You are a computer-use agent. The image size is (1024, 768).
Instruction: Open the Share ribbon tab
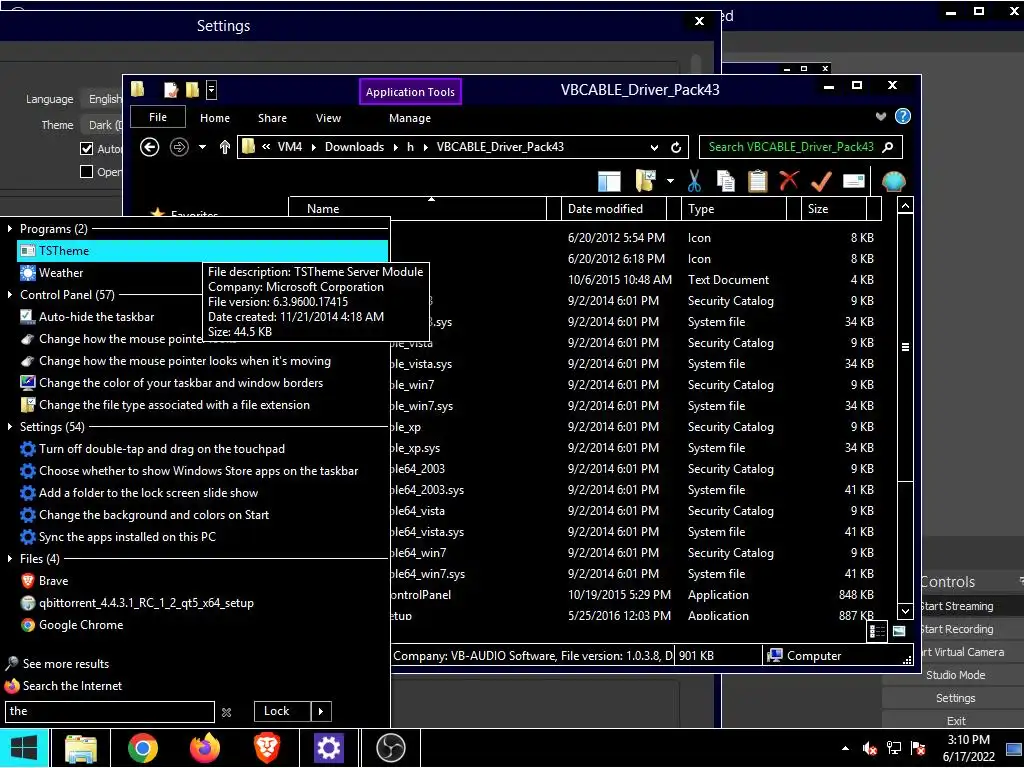point(272,118)
